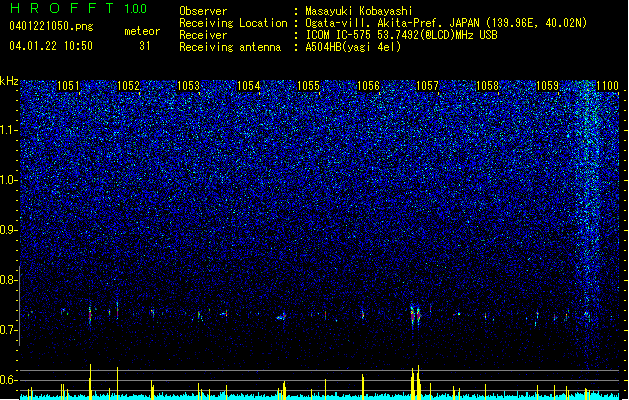Viewport: 629px width, 400px height.
Task: Select the filename 0401221050.png
Action: (x=51, y=27)
